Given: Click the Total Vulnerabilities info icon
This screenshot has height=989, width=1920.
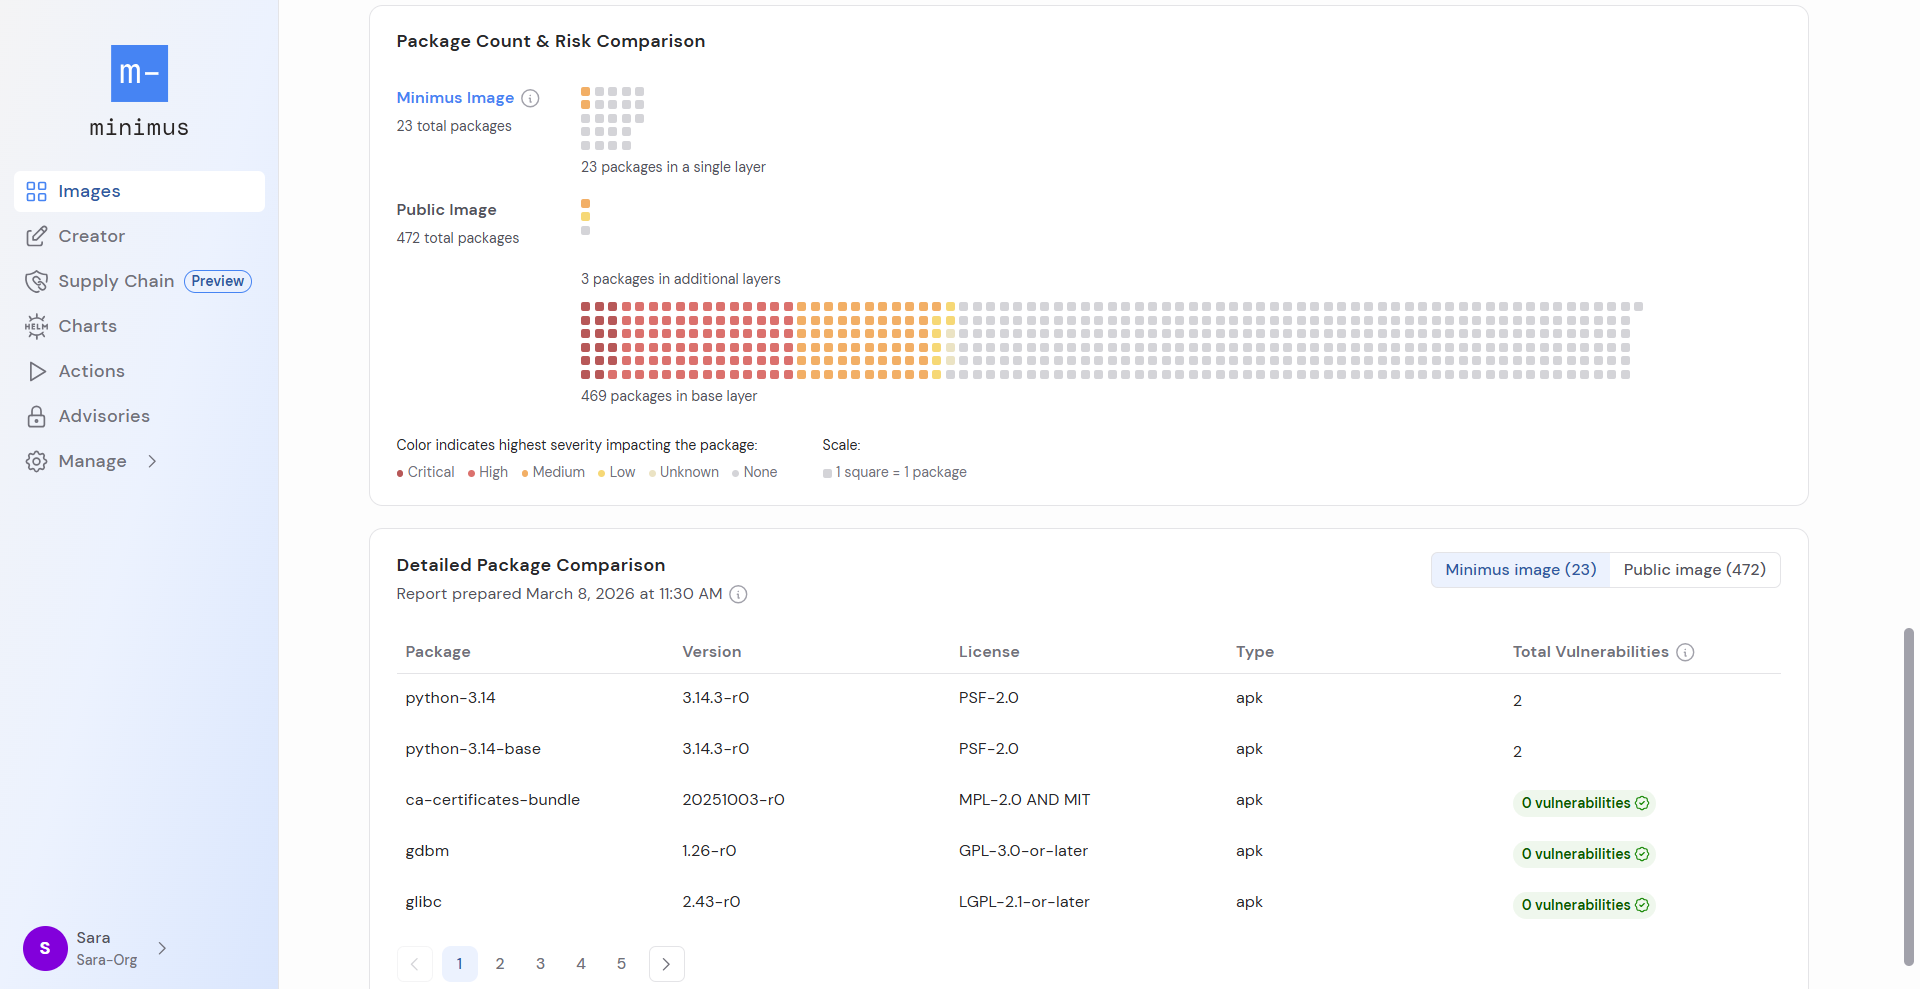Looking at the screenshot, I should click(x=1685, y=652).
